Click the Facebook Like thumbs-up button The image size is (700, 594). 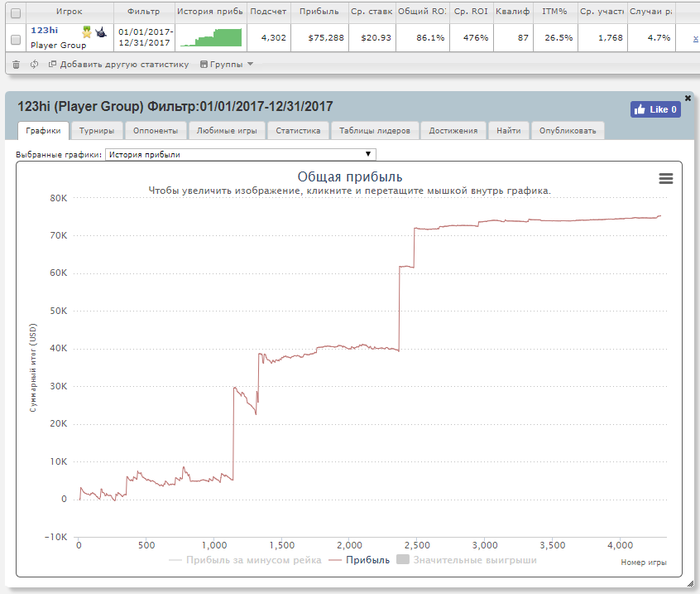[x=655, y=109]
